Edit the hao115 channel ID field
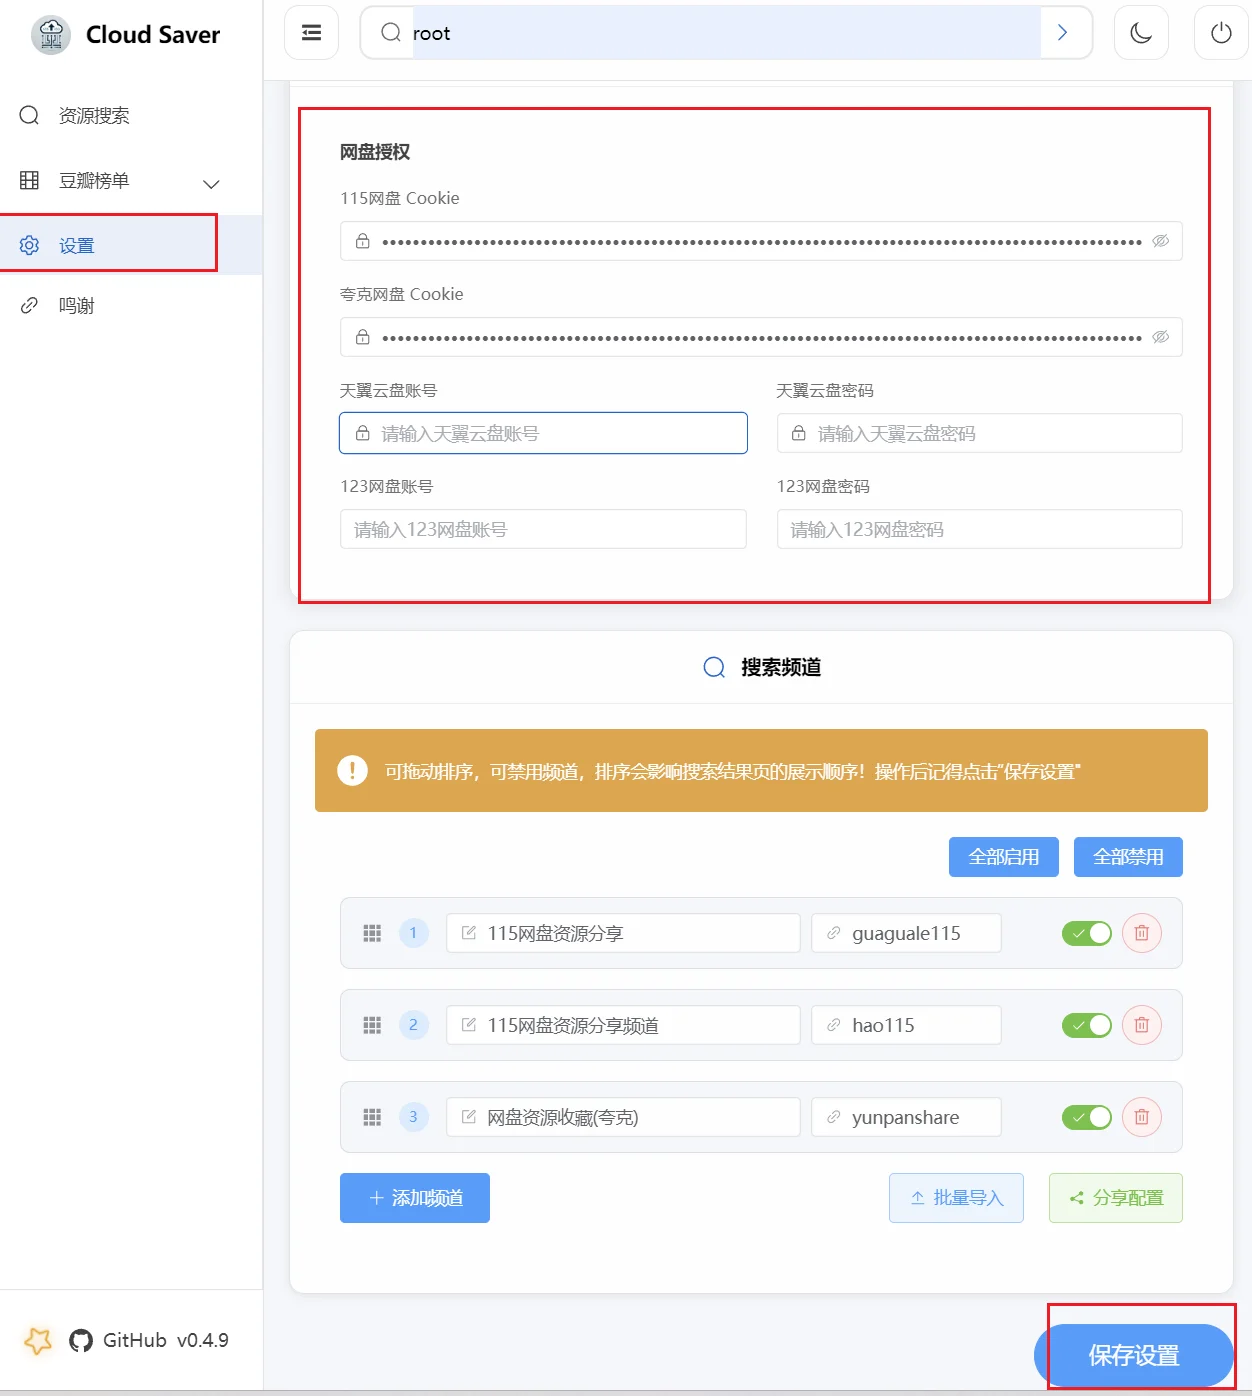This screenshot has height=1396, width=1252. coord(906,1025)
